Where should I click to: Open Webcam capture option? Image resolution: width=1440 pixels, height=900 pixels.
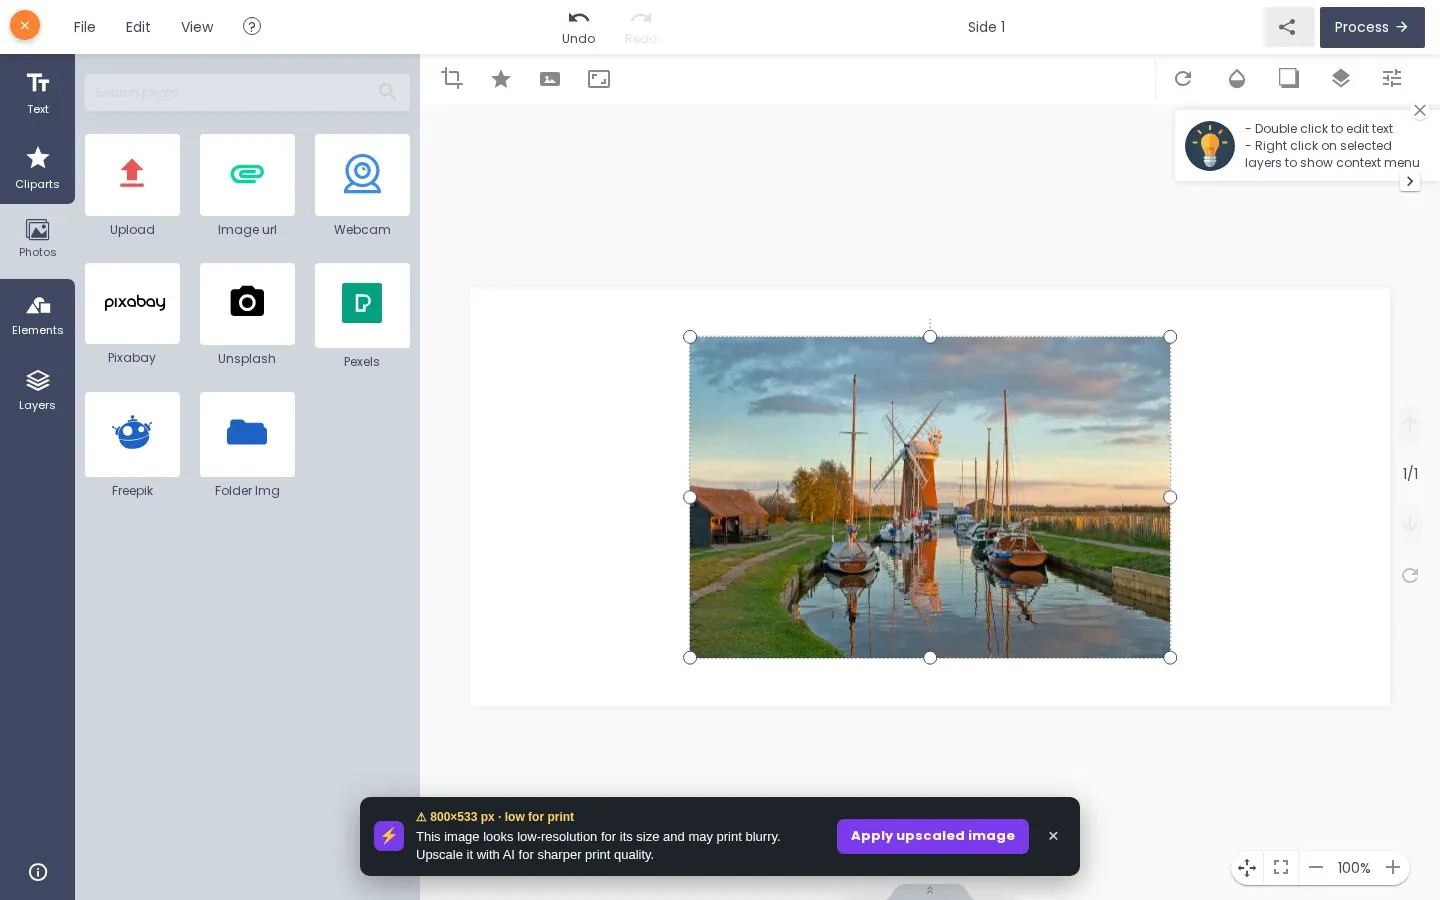click(362, 175)
